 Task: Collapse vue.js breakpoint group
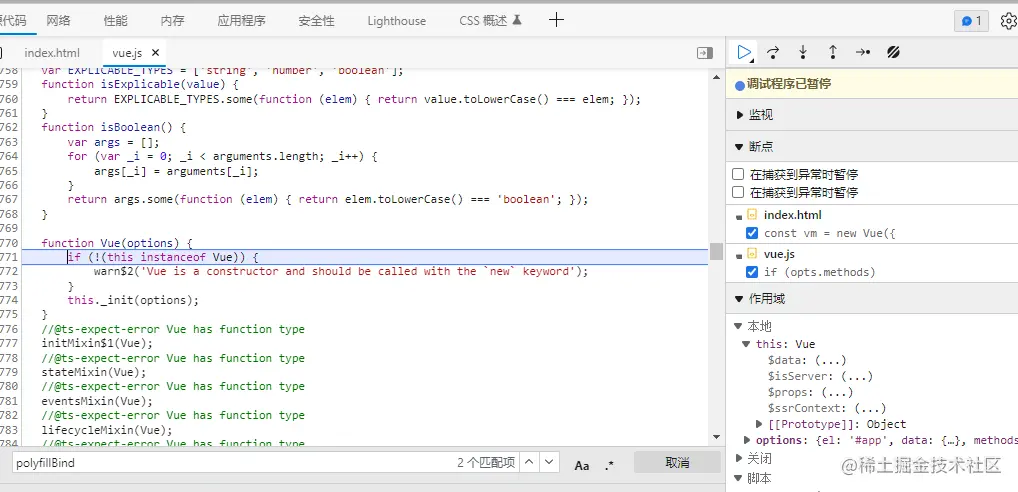click(739, 256)
